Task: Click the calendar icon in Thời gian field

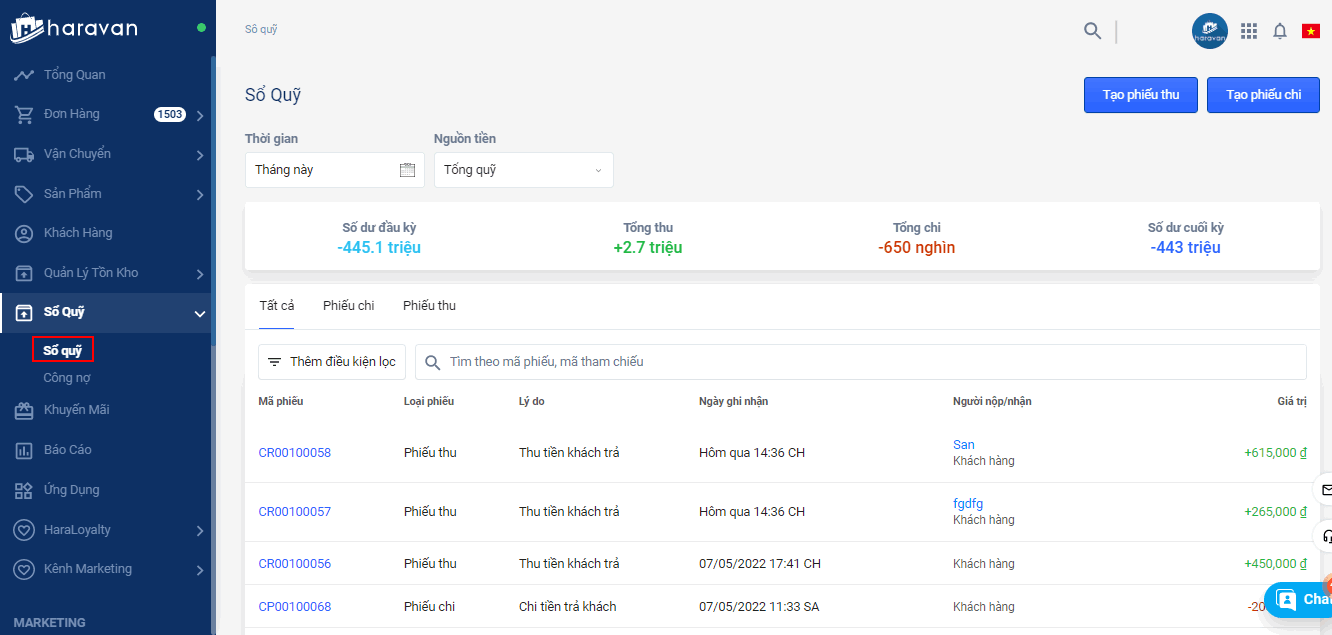Action: [x=407, y=170]
